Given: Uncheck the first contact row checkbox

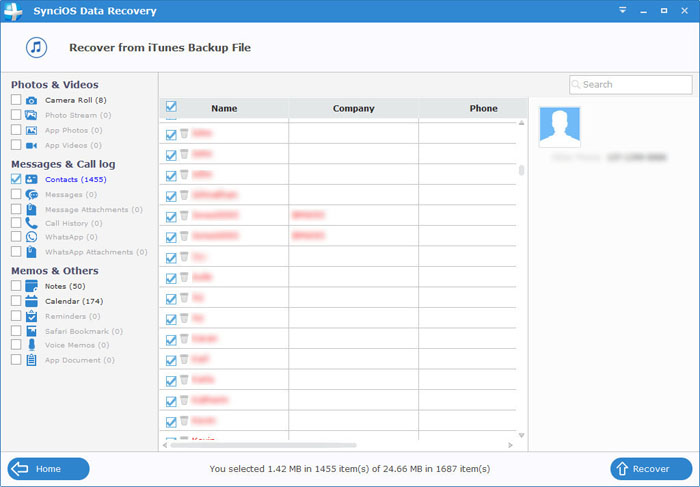Looking at the screenshot, I should [171, 135].
